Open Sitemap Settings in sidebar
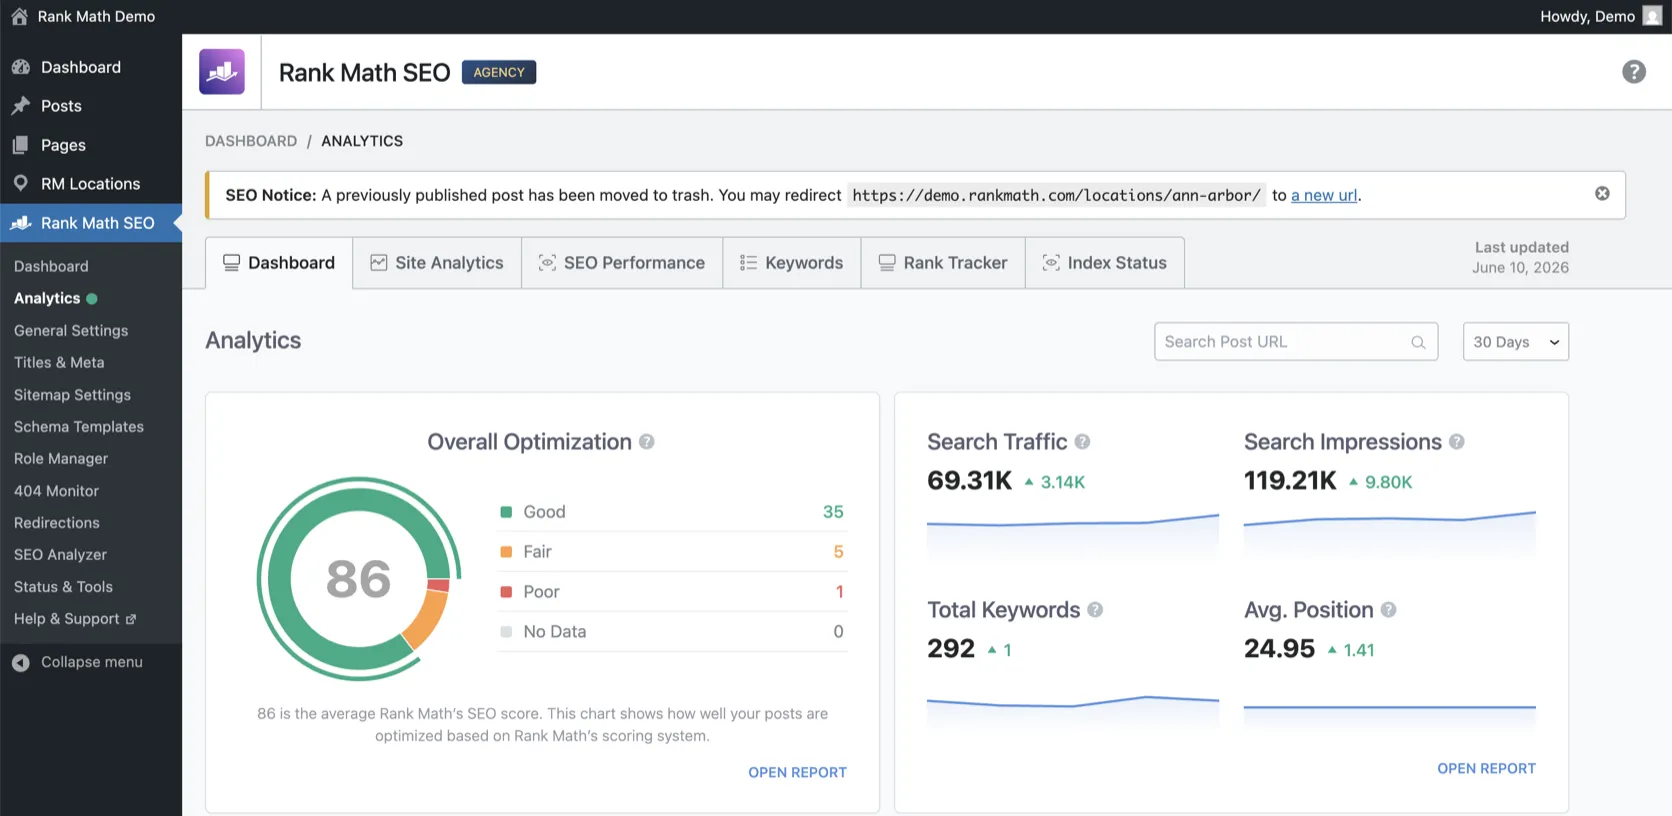The height and width of the screenshot is (816, 1672). pos(72,395)
